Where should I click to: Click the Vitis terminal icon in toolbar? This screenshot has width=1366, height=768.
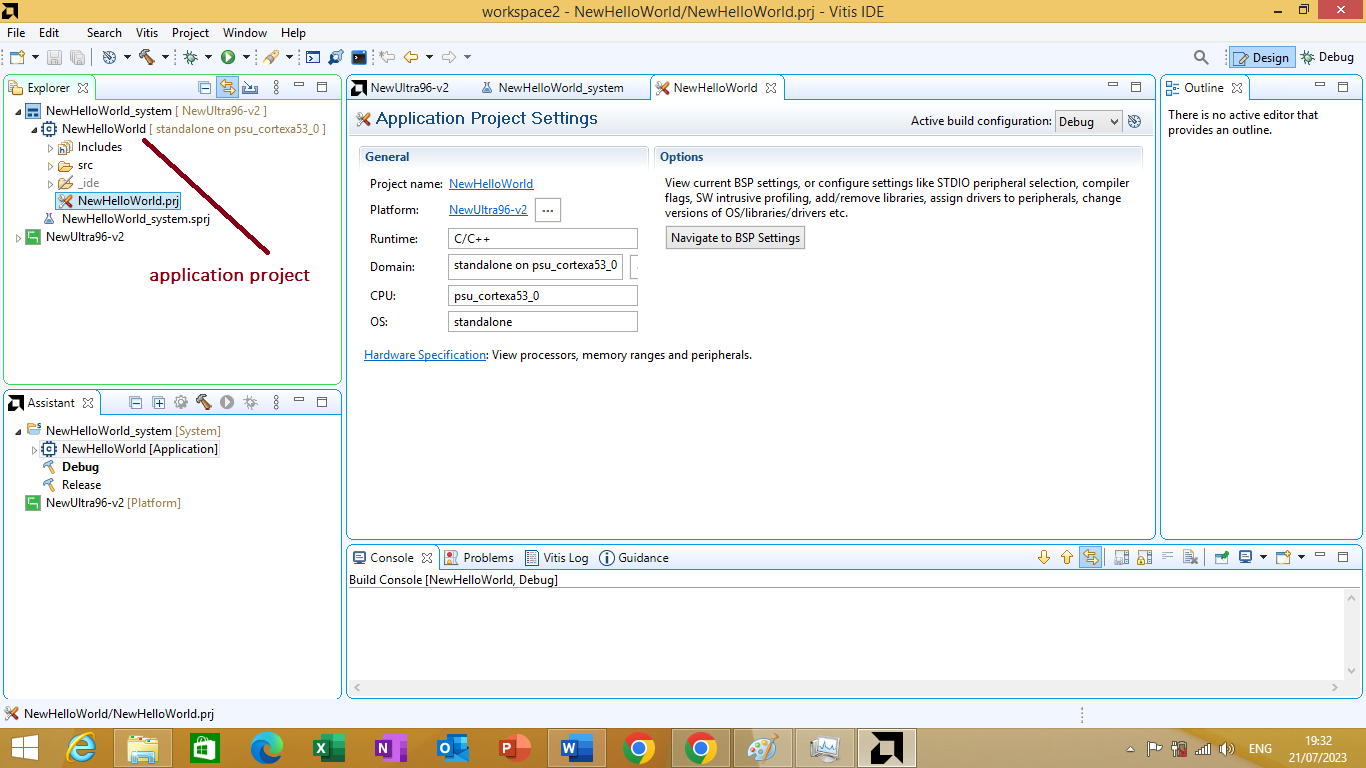359,57
